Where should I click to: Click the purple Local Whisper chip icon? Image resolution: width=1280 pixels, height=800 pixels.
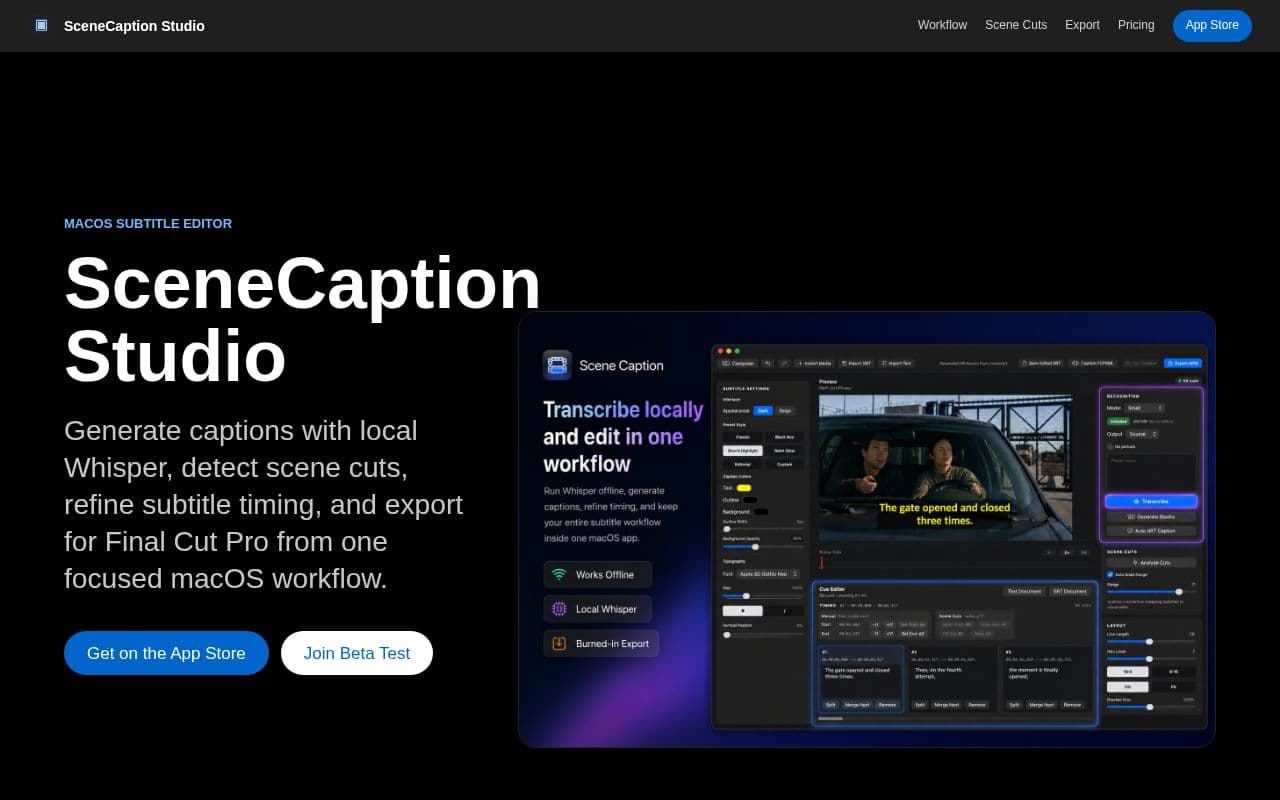coord(559,609)
